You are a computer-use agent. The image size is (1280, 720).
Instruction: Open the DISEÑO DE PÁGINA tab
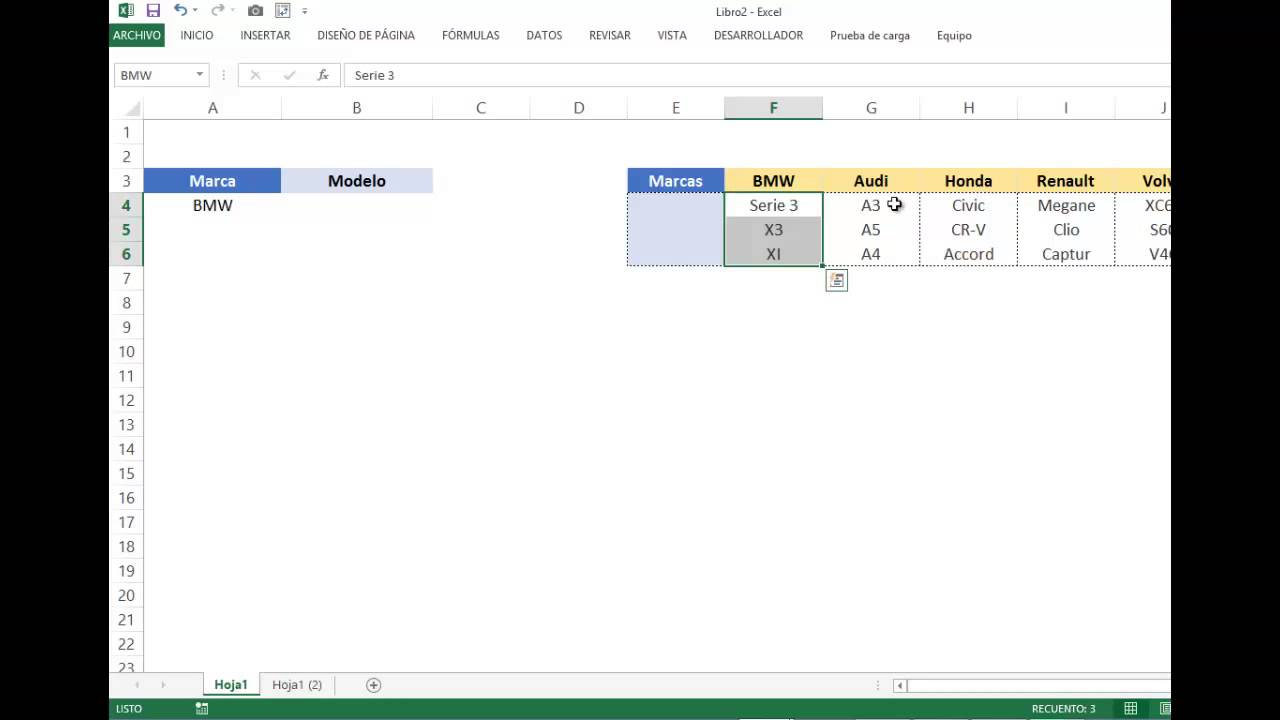coord(366,35)
